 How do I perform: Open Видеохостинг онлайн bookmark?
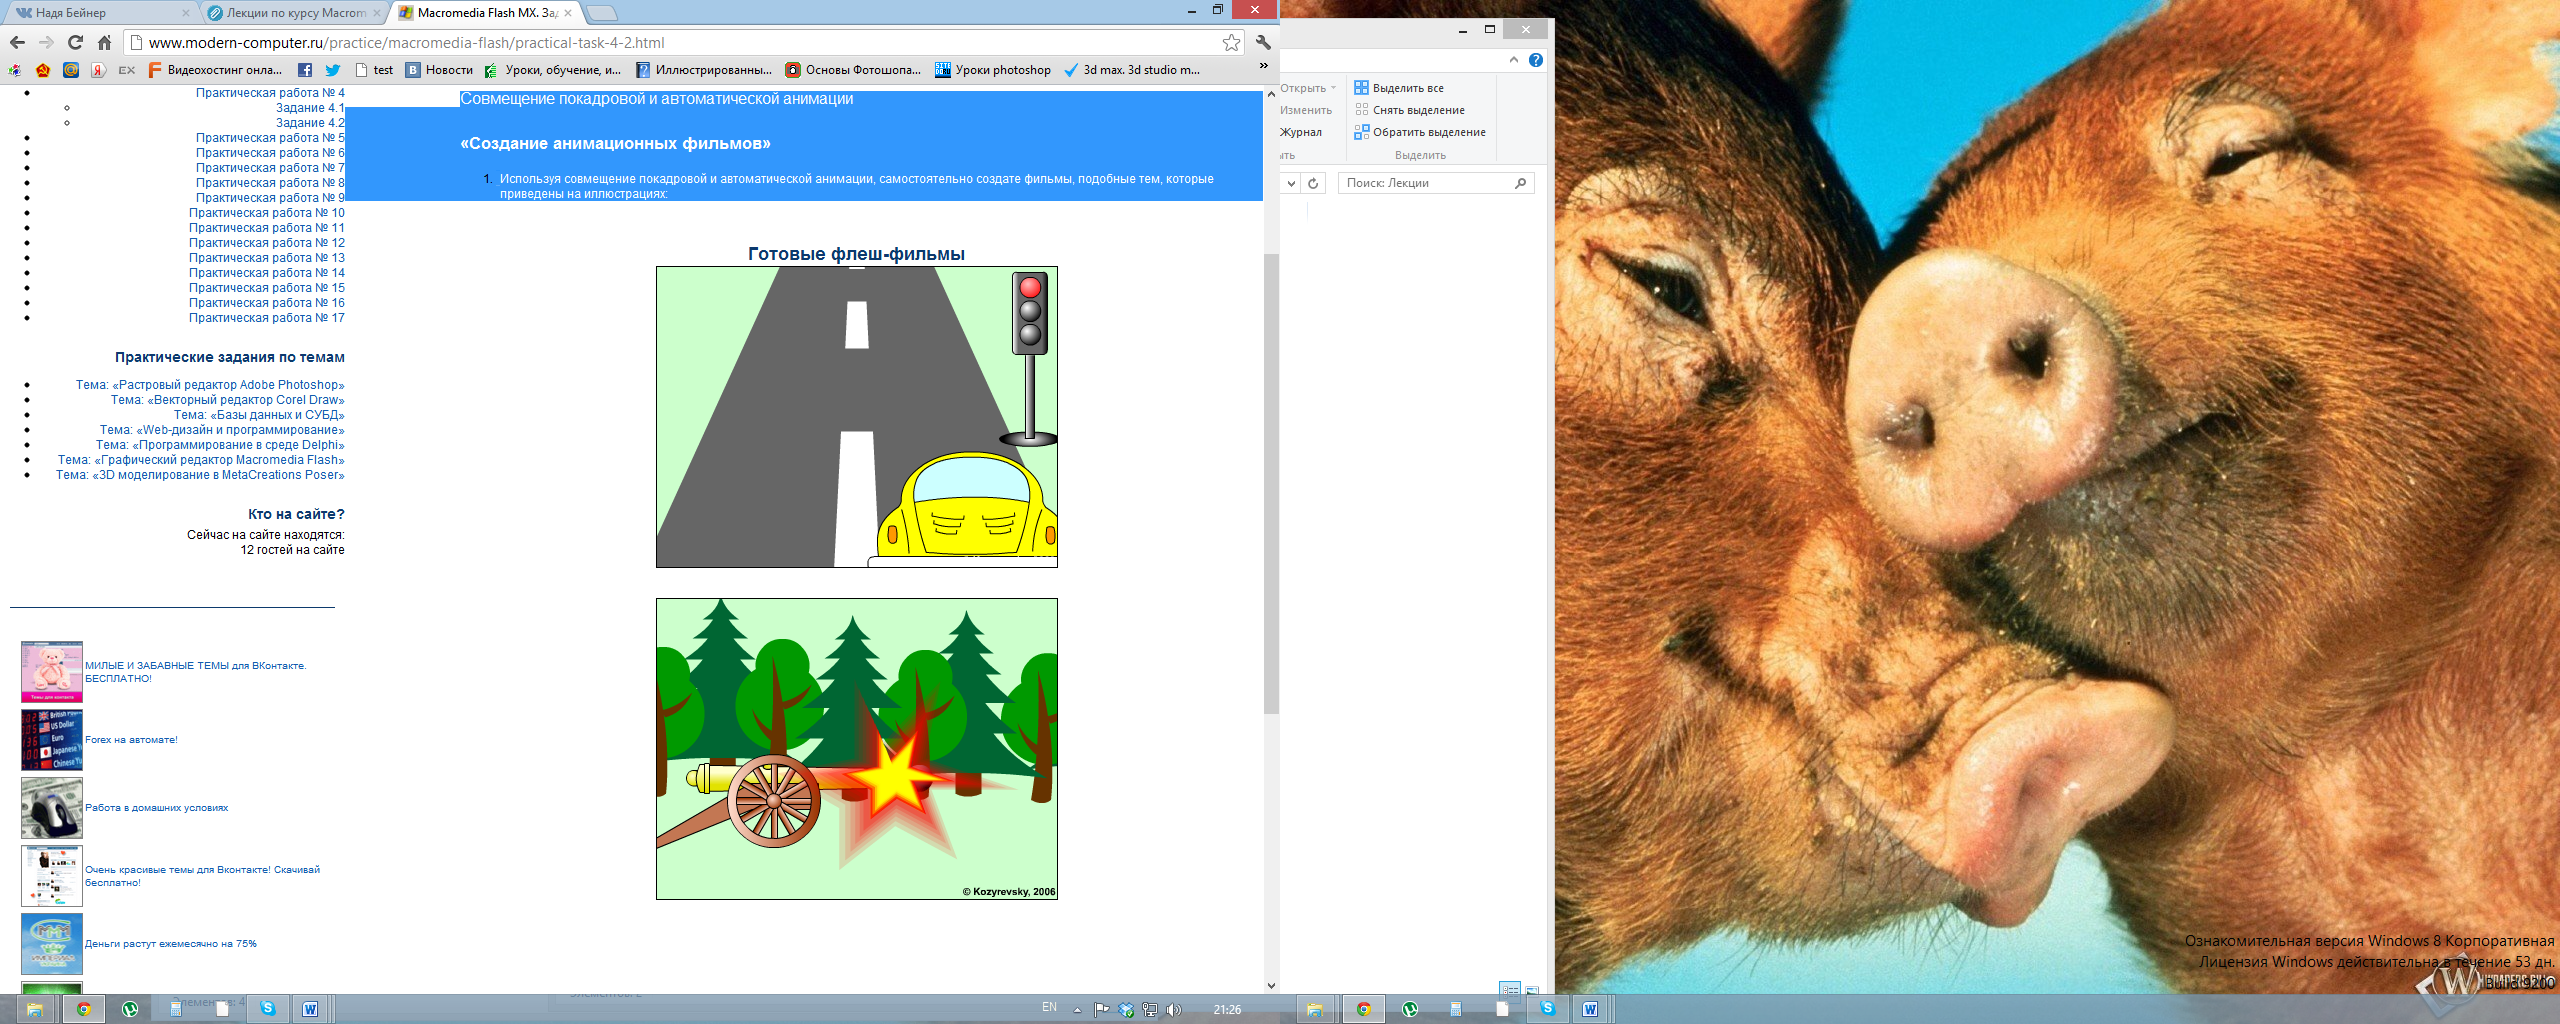point(216,70)
